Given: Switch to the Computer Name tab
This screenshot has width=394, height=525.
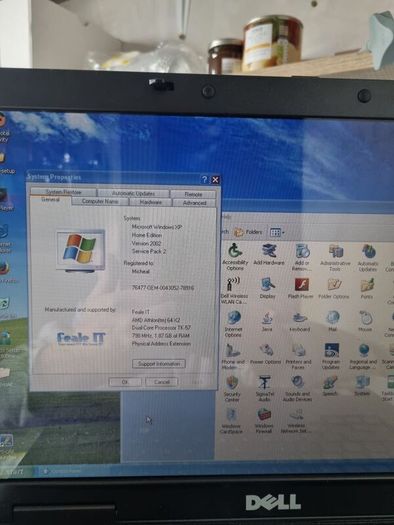Looking at the screenshot, I should pos(100,201).
